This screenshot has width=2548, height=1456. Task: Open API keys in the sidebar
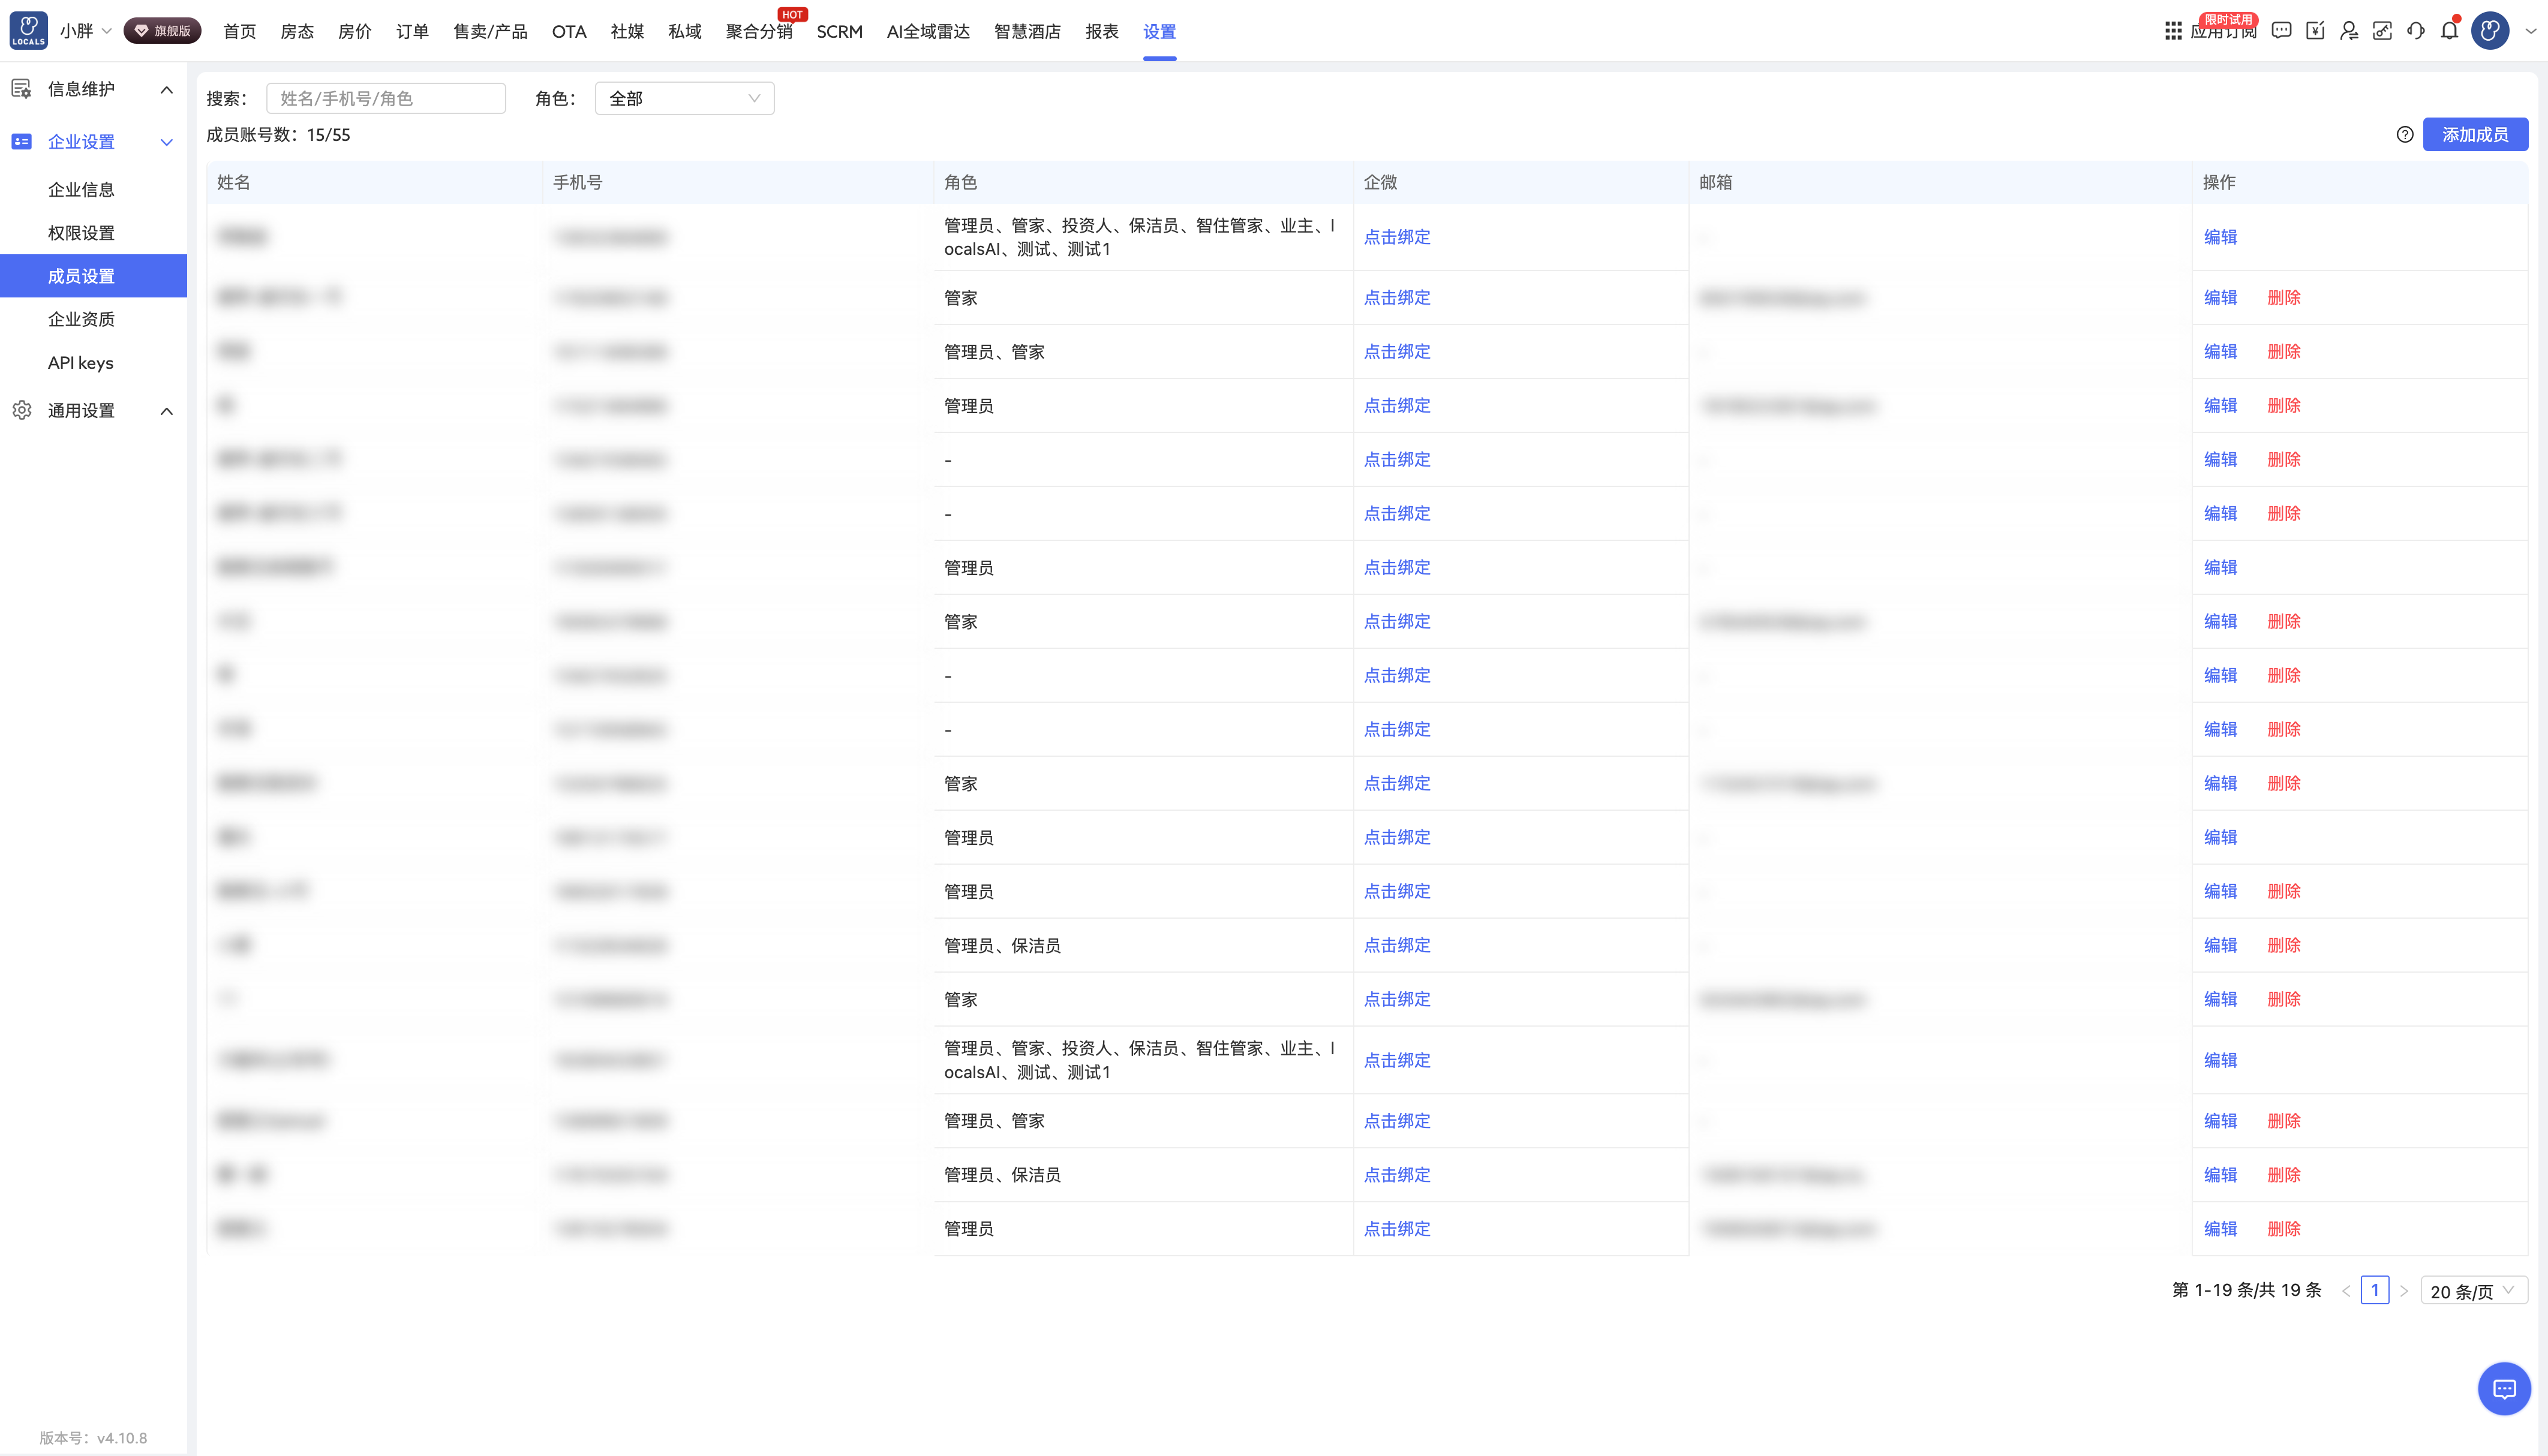point(80,363)
